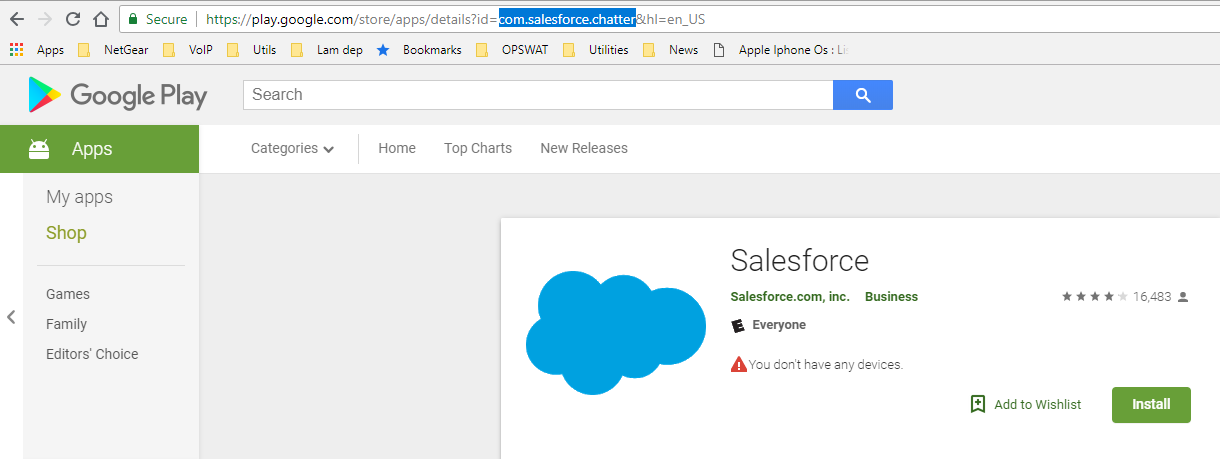Click the Add to Wishlist bookmark icon
Screen dimensions: 1220x459
tap(978, 404)
